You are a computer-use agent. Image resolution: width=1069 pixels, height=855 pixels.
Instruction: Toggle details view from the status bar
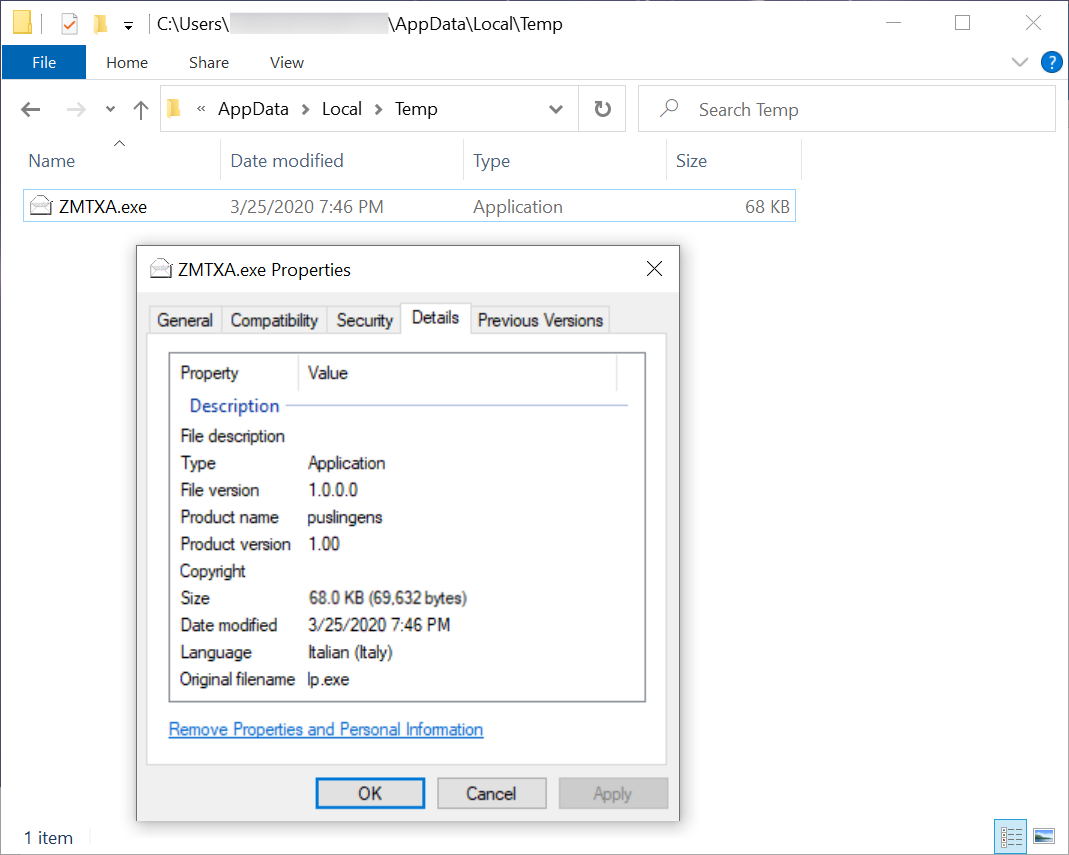click(1010, 837)
